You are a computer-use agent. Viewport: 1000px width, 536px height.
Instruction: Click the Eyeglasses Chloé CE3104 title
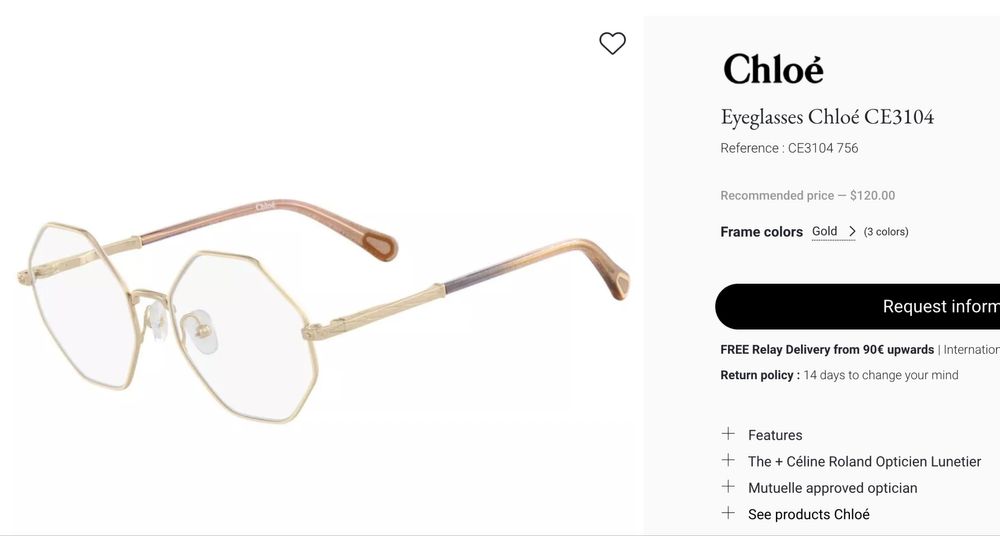pos(827,117)
